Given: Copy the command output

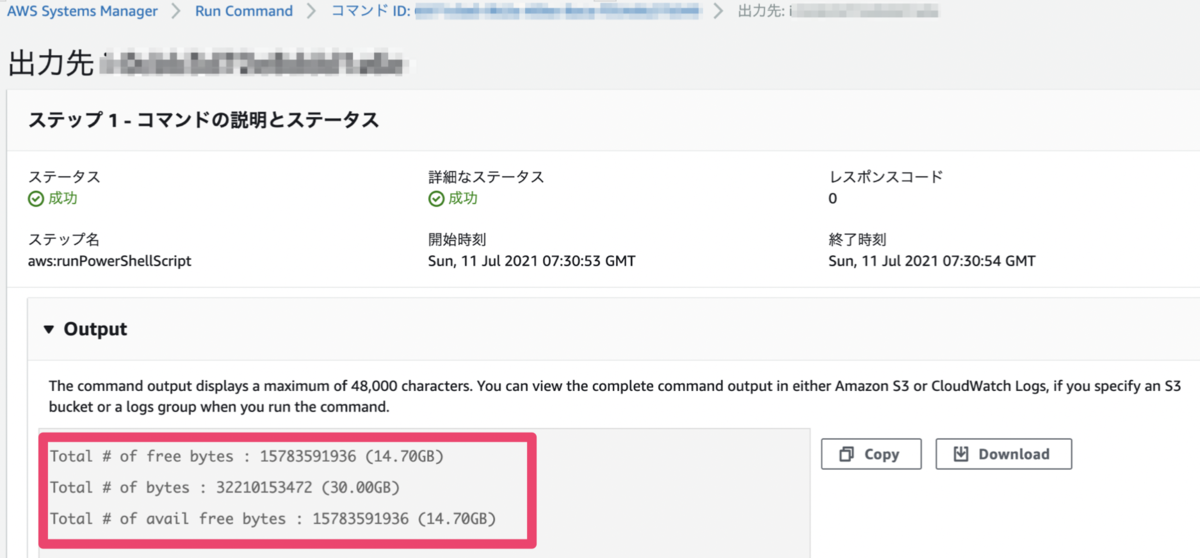Looking at the screenshot, I should click(869, 454).
